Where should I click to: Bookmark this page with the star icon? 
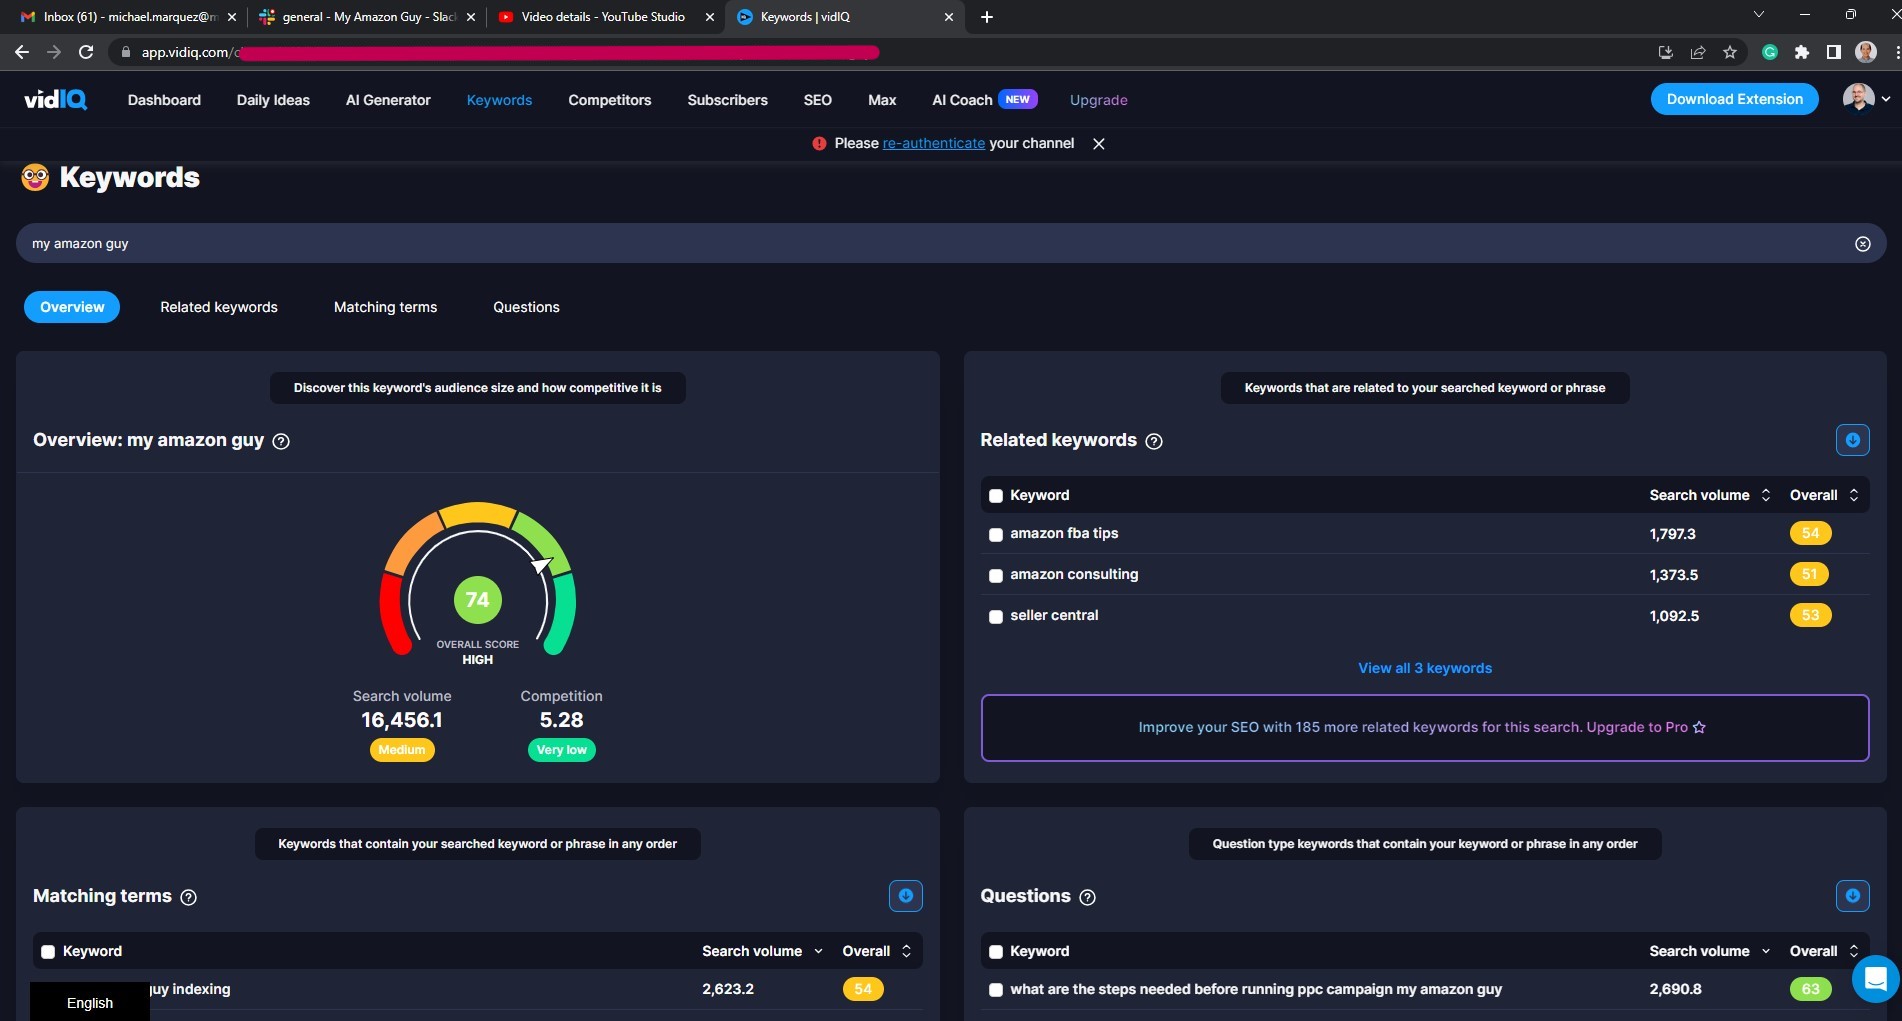(x=1730, y=52)
